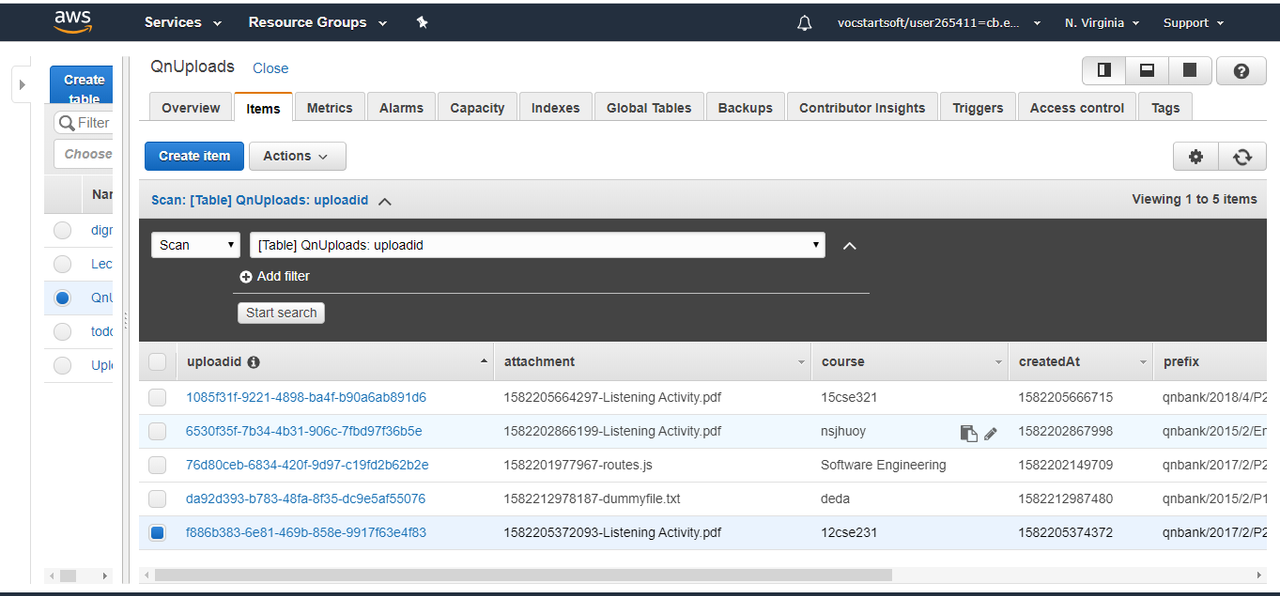Toggle the select-all items header checkbox
Screen dimensions: 1280x596
pos(157,362)
